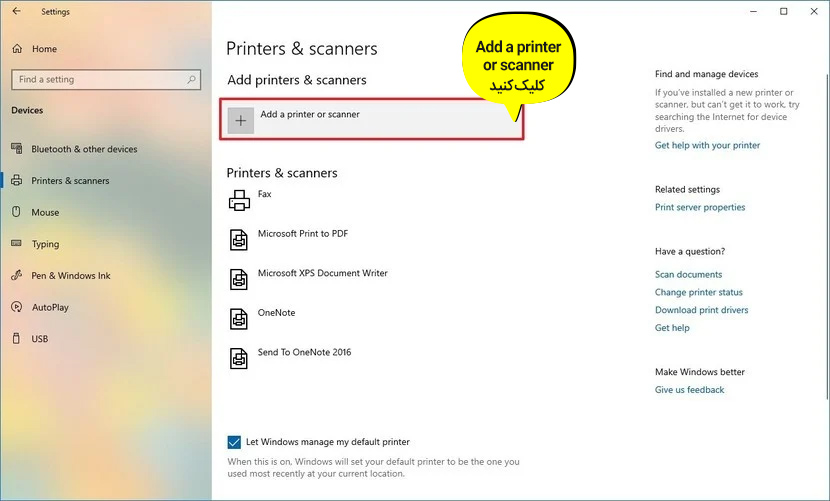
Task: Open Bluetooth & other devices page
Action: pyautogui.click(x=84, y=149)
